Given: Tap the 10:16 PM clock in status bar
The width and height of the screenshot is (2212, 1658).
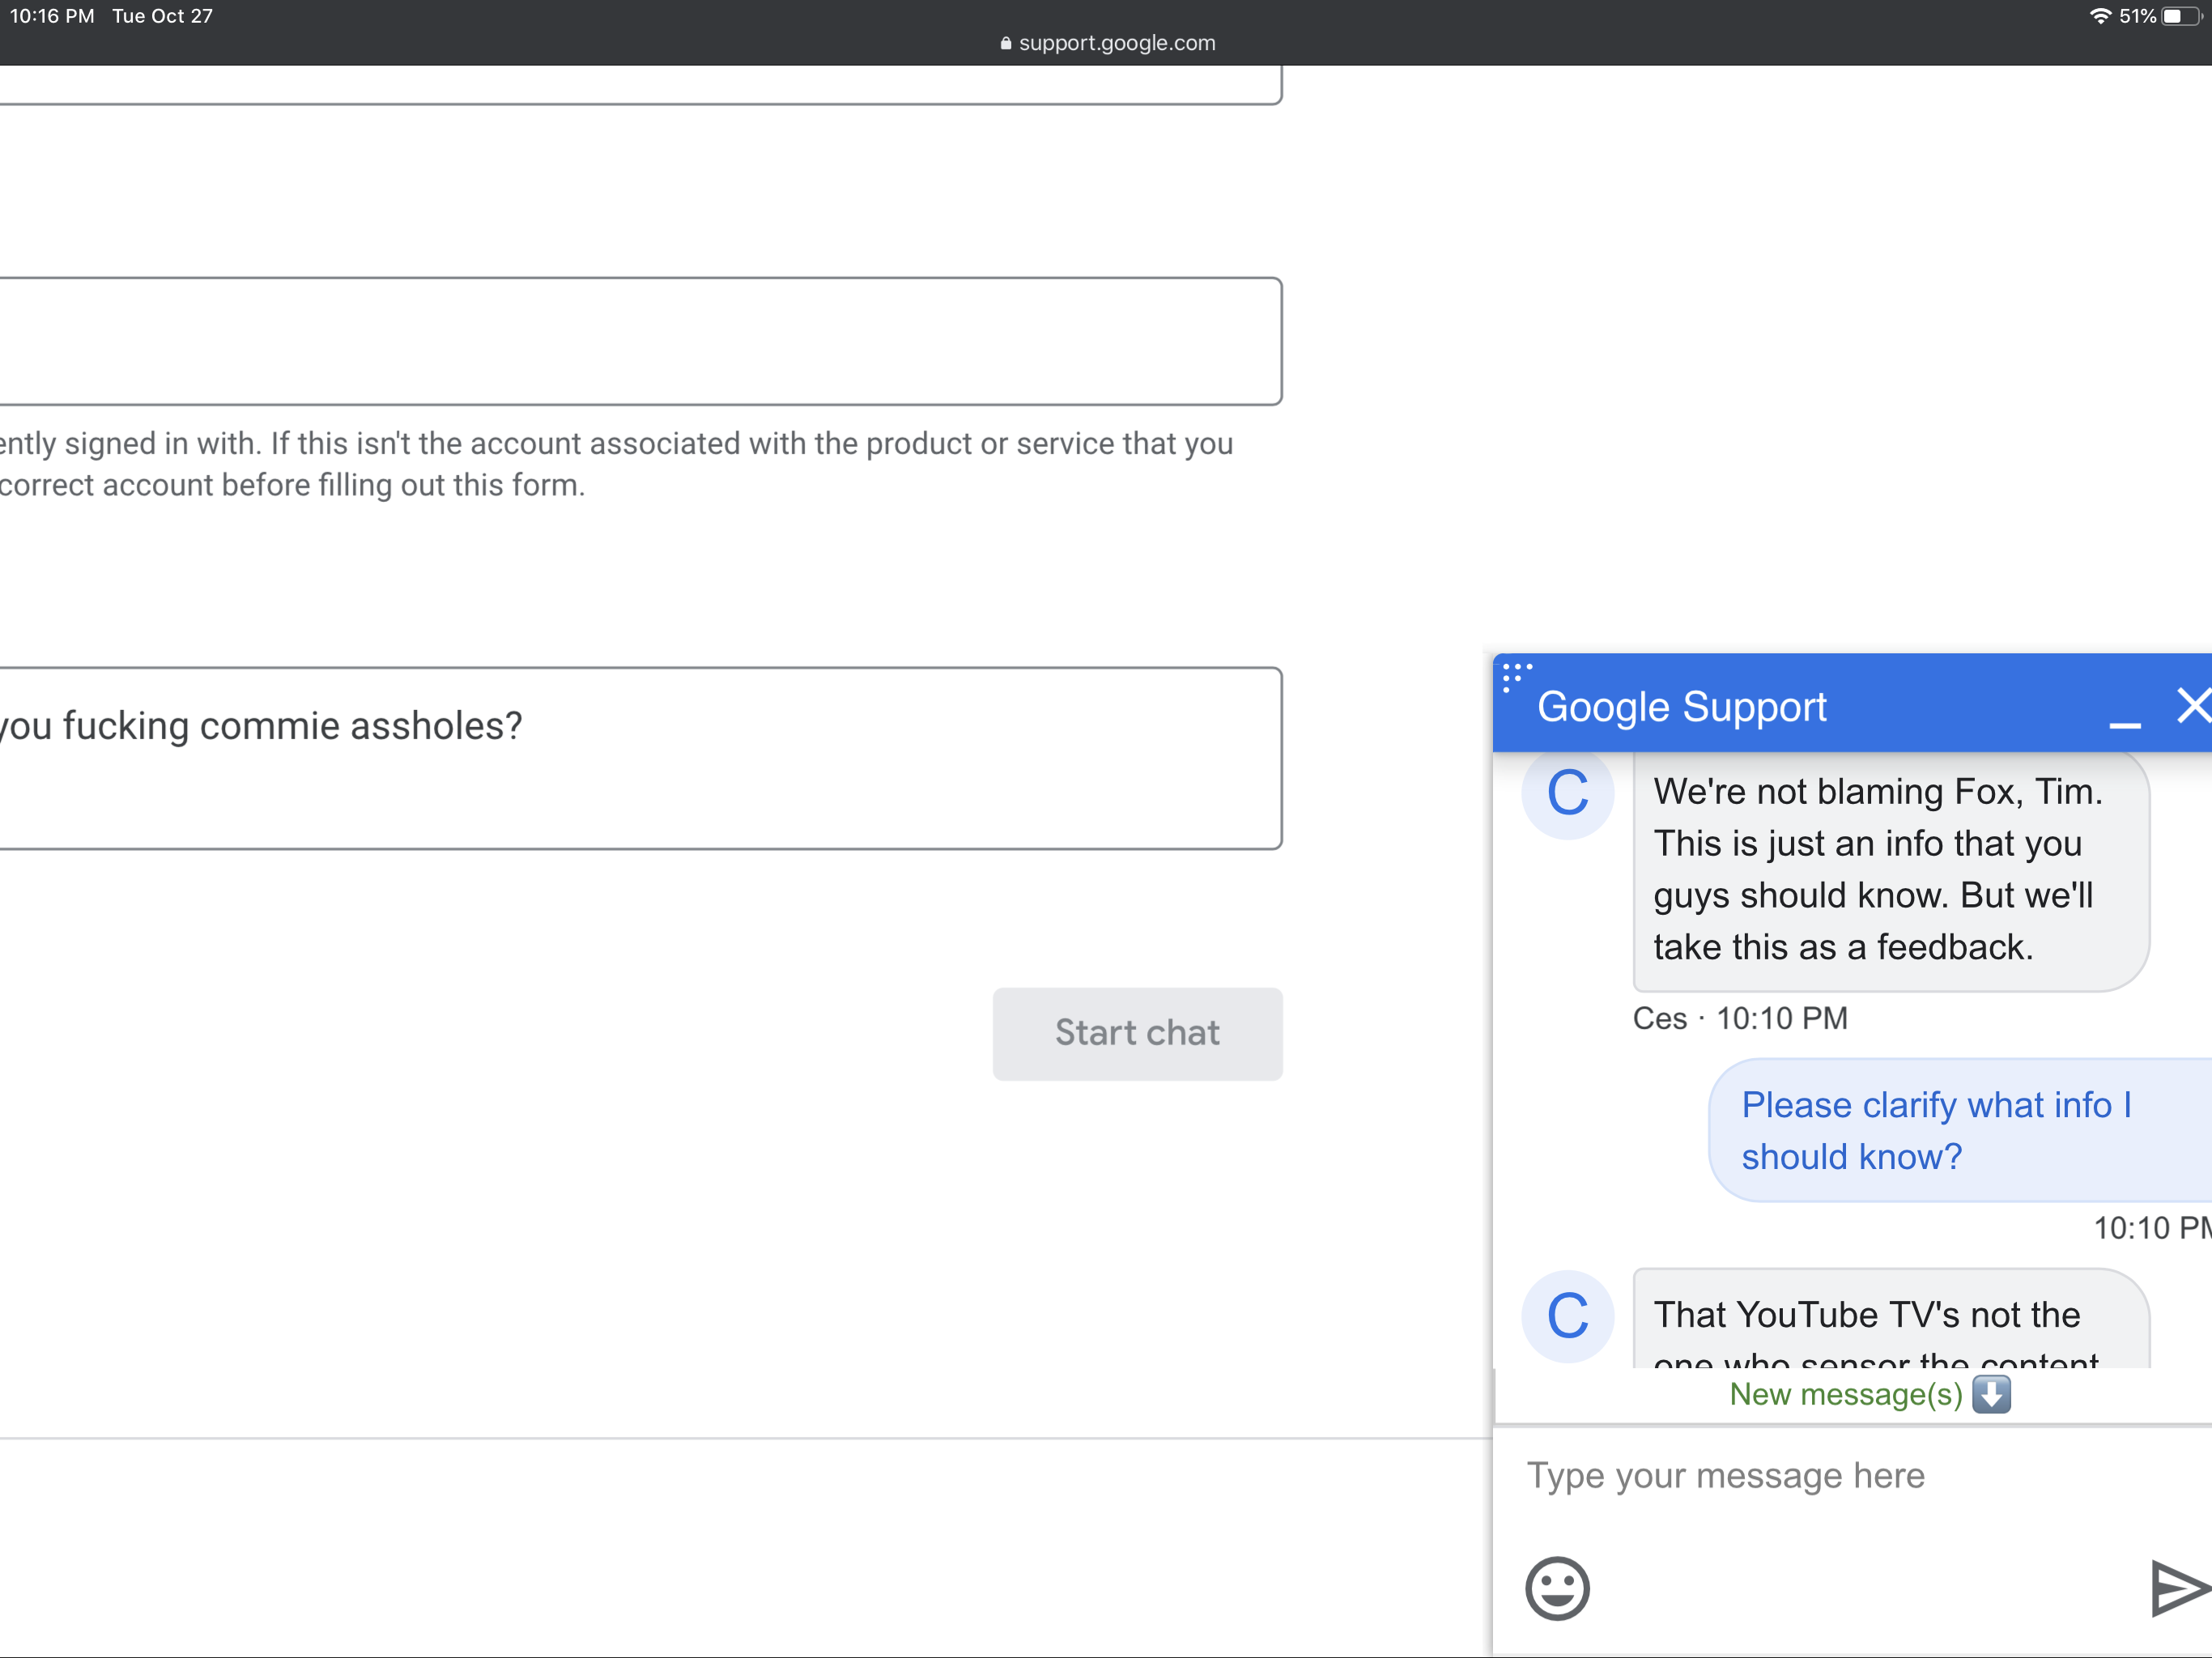Looking at the screenshot, I should (52, 16).
